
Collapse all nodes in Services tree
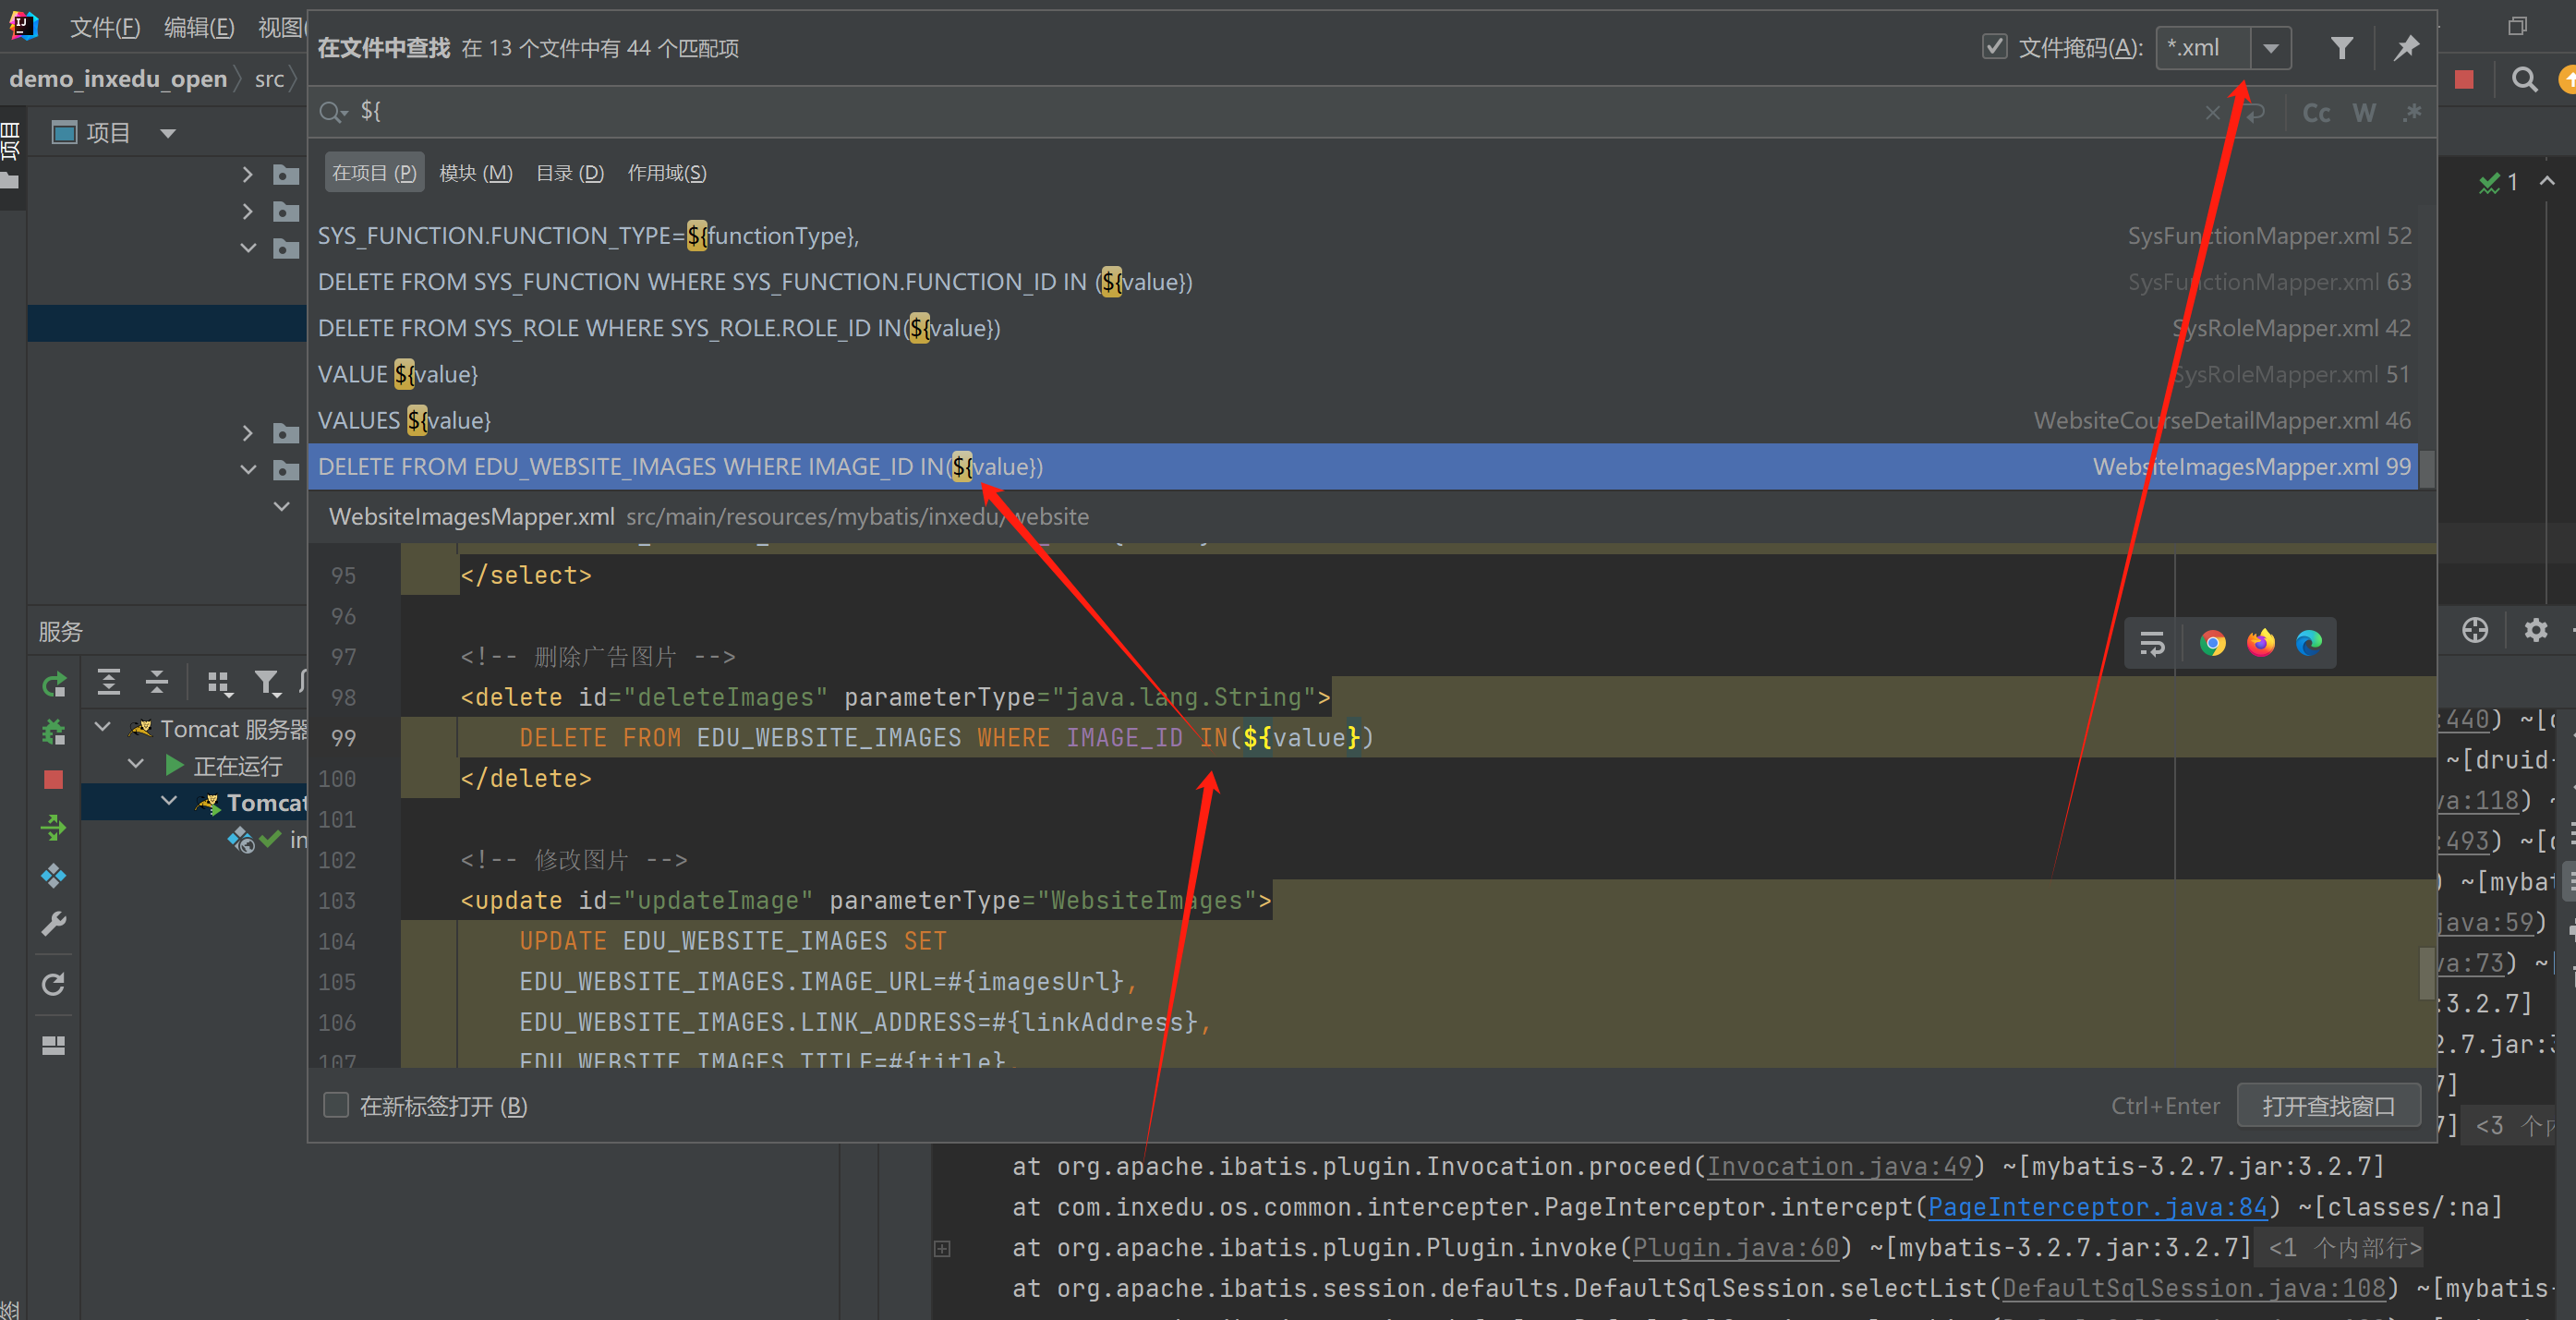(x=157, y=683)
